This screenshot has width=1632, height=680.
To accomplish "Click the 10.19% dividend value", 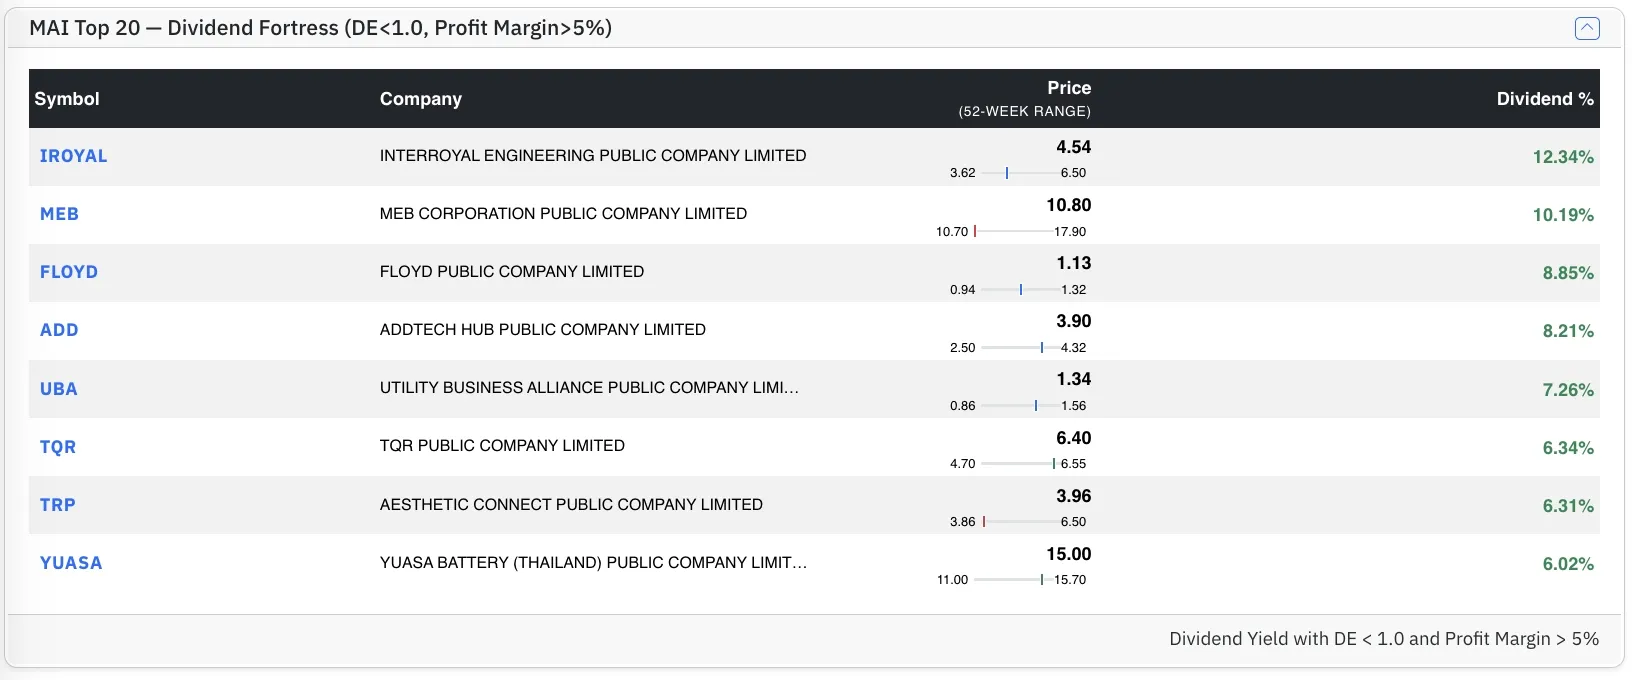I will (1563, 215).
